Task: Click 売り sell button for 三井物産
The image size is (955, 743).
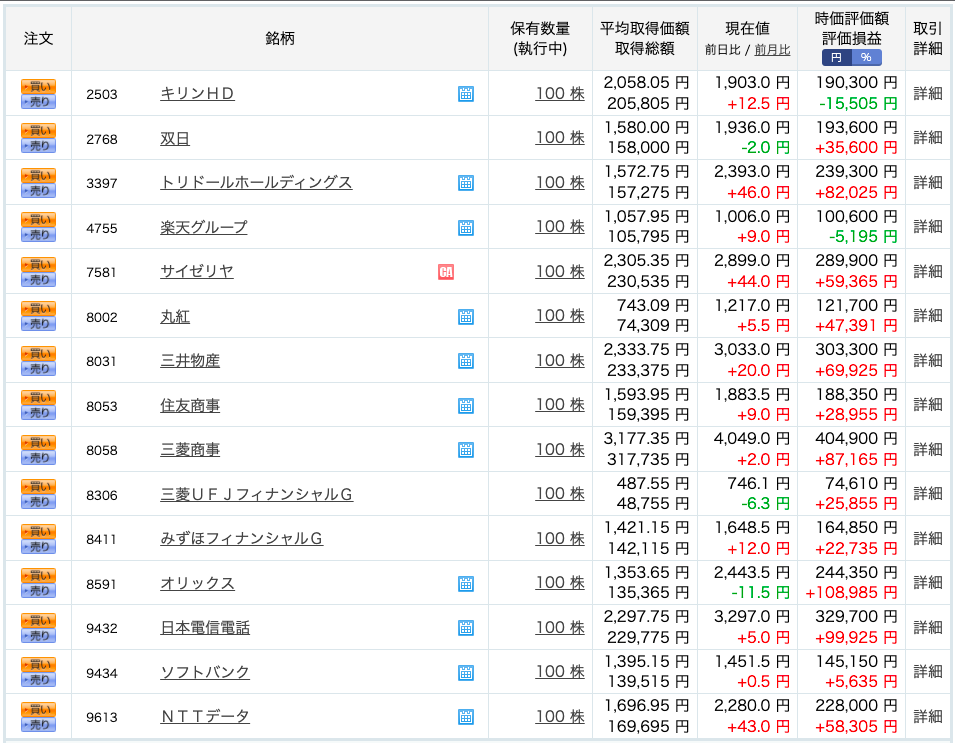Action: click(38, 368)
